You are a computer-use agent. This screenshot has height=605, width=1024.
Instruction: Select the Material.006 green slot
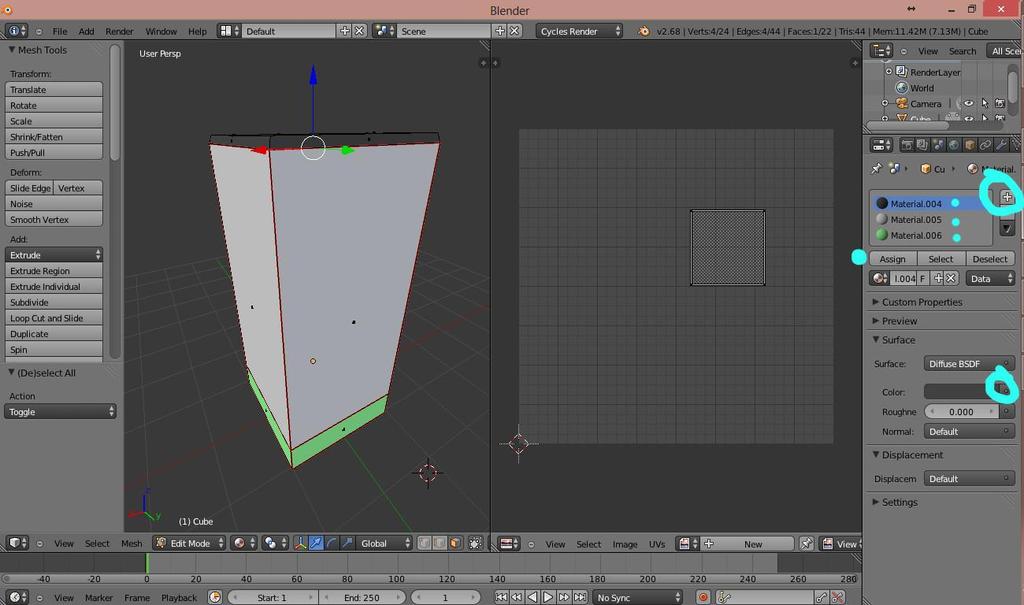coord(931,235)
